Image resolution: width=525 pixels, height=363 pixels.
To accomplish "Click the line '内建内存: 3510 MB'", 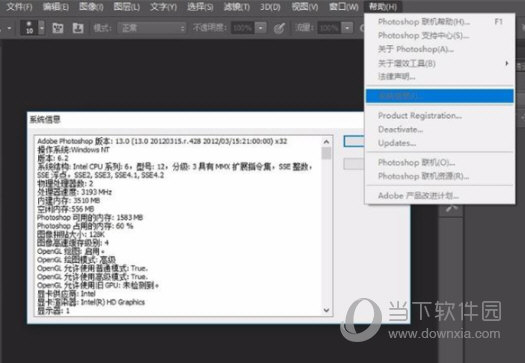I will tap(69, 201).
